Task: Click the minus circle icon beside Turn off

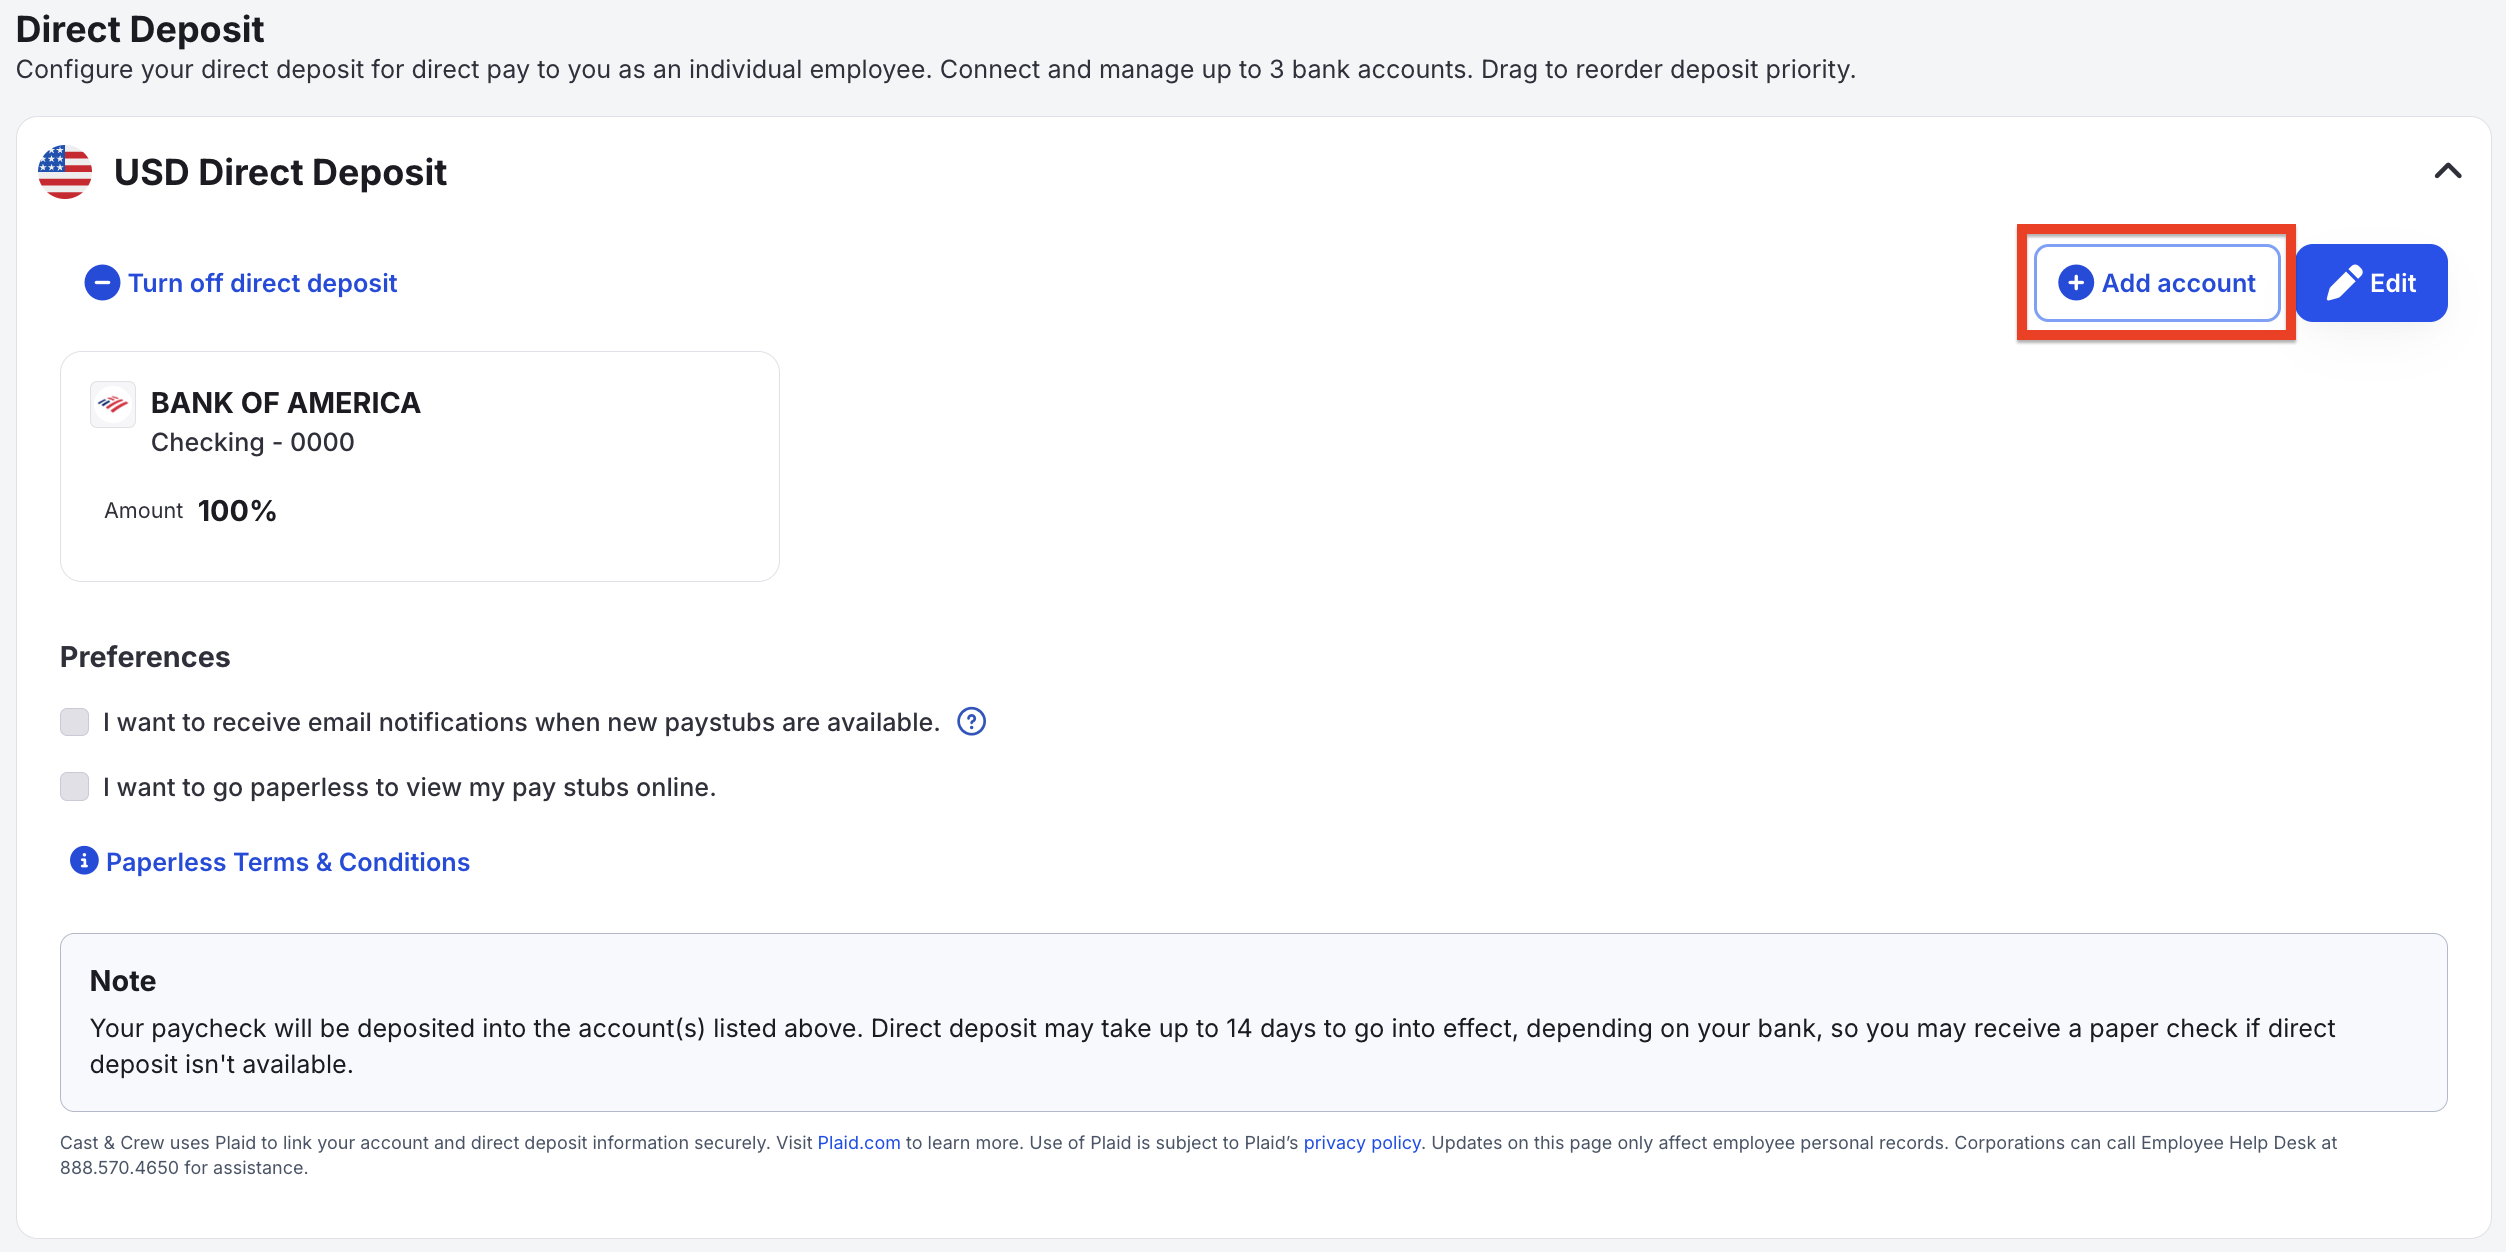Action: click(102, 283)
